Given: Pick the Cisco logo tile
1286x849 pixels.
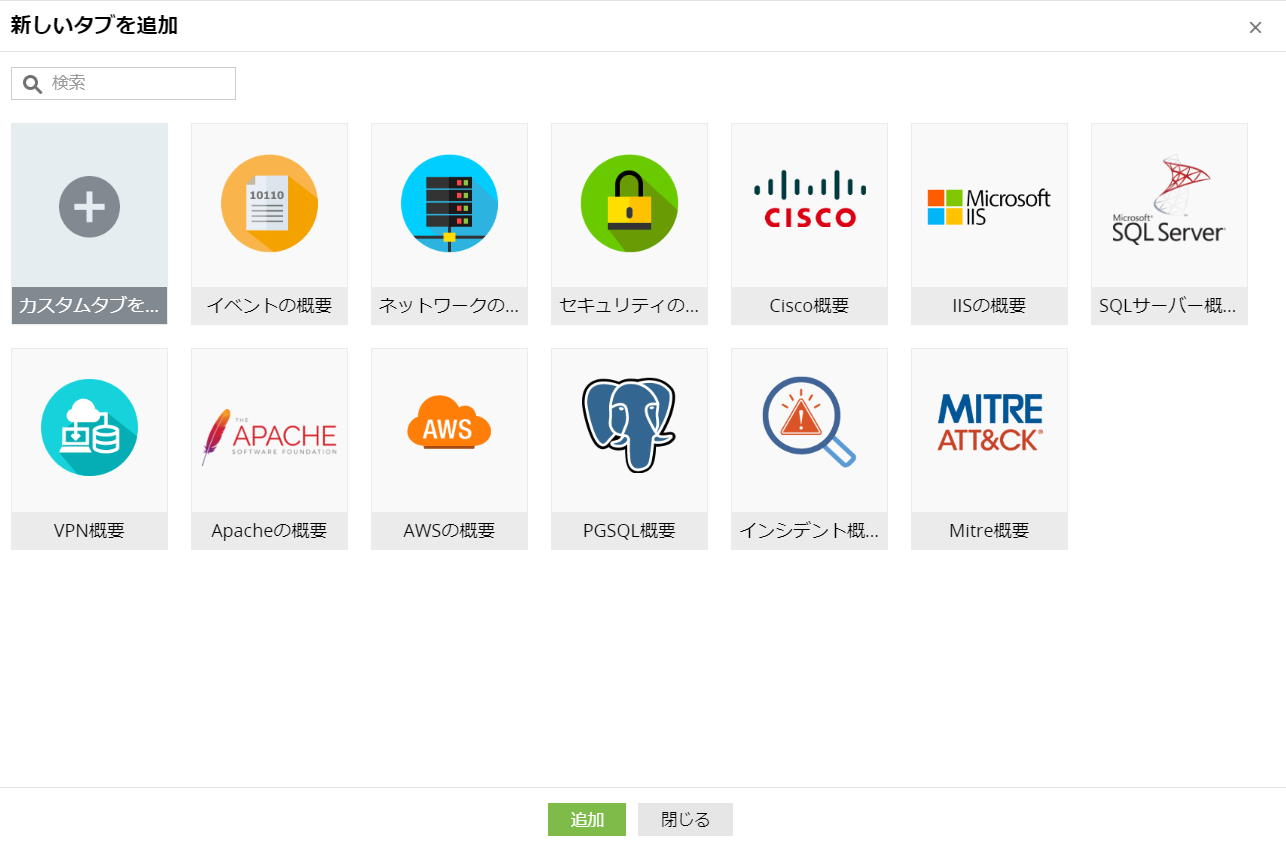Looking at the screenshot, I should click(809, 200).
